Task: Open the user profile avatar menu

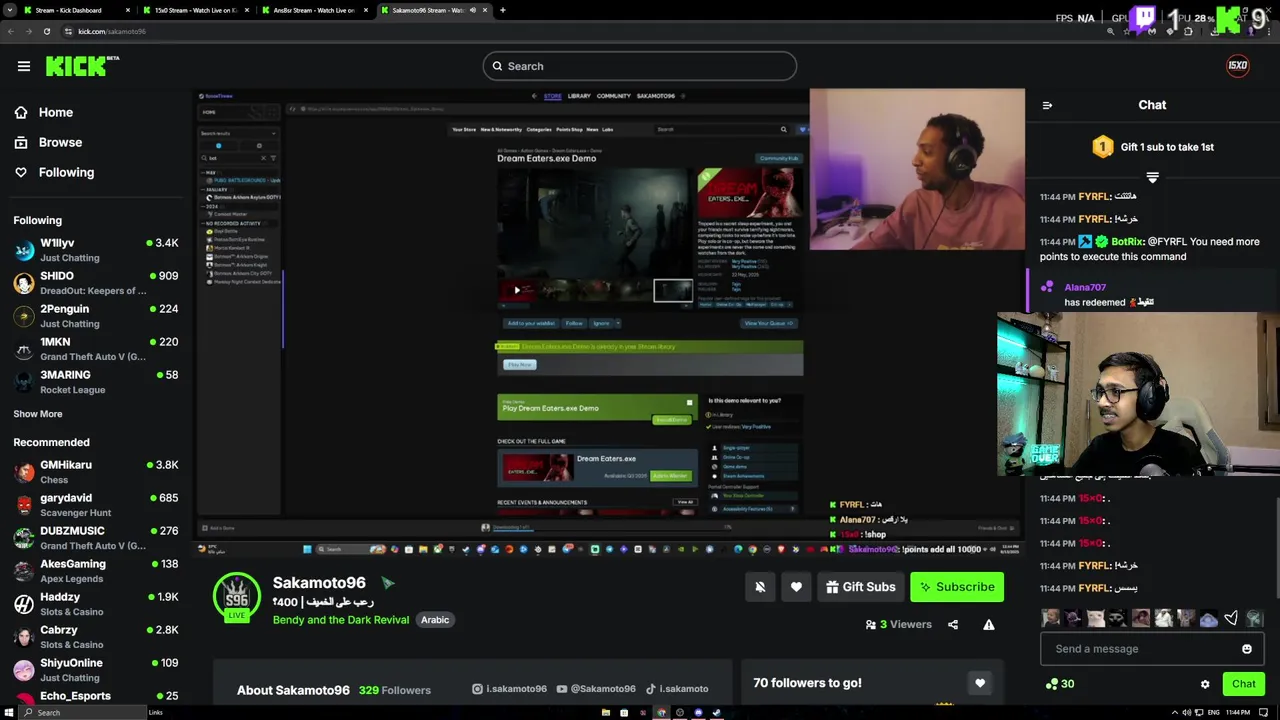Action: (x=1238, y=66)
